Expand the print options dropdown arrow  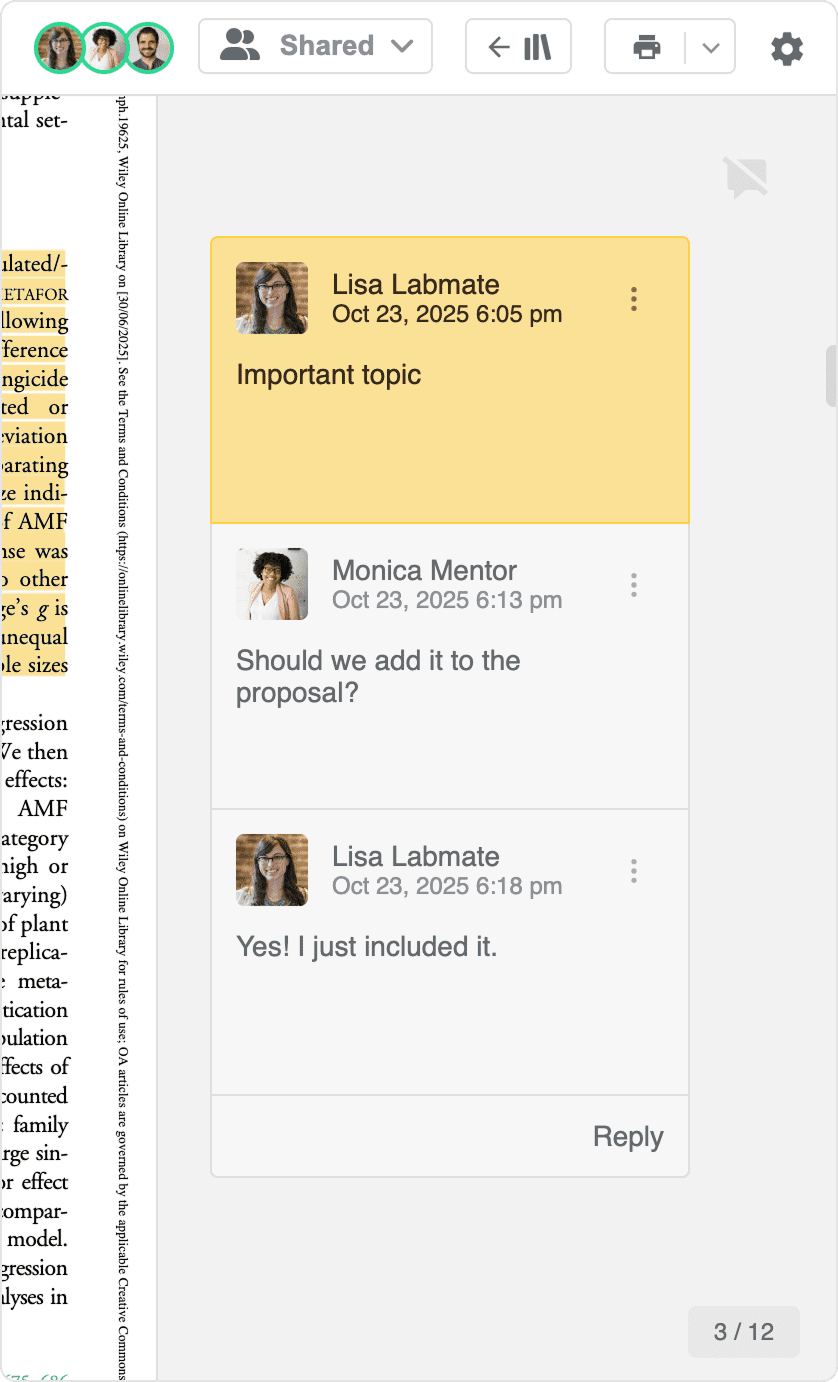(x=711, y=48)
